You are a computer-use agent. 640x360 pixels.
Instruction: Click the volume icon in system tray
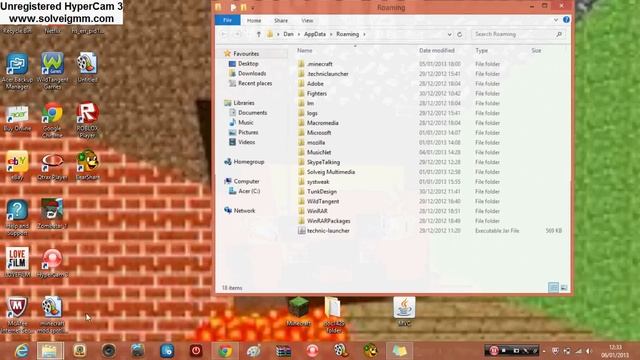click(x=588, y=351)
